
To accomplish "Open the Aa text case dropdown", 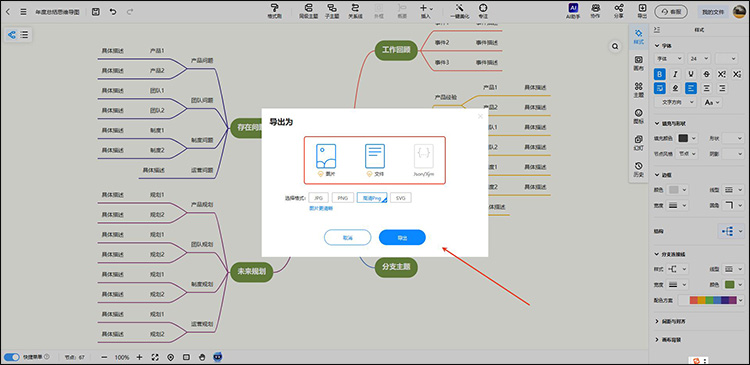I will 711,102.
